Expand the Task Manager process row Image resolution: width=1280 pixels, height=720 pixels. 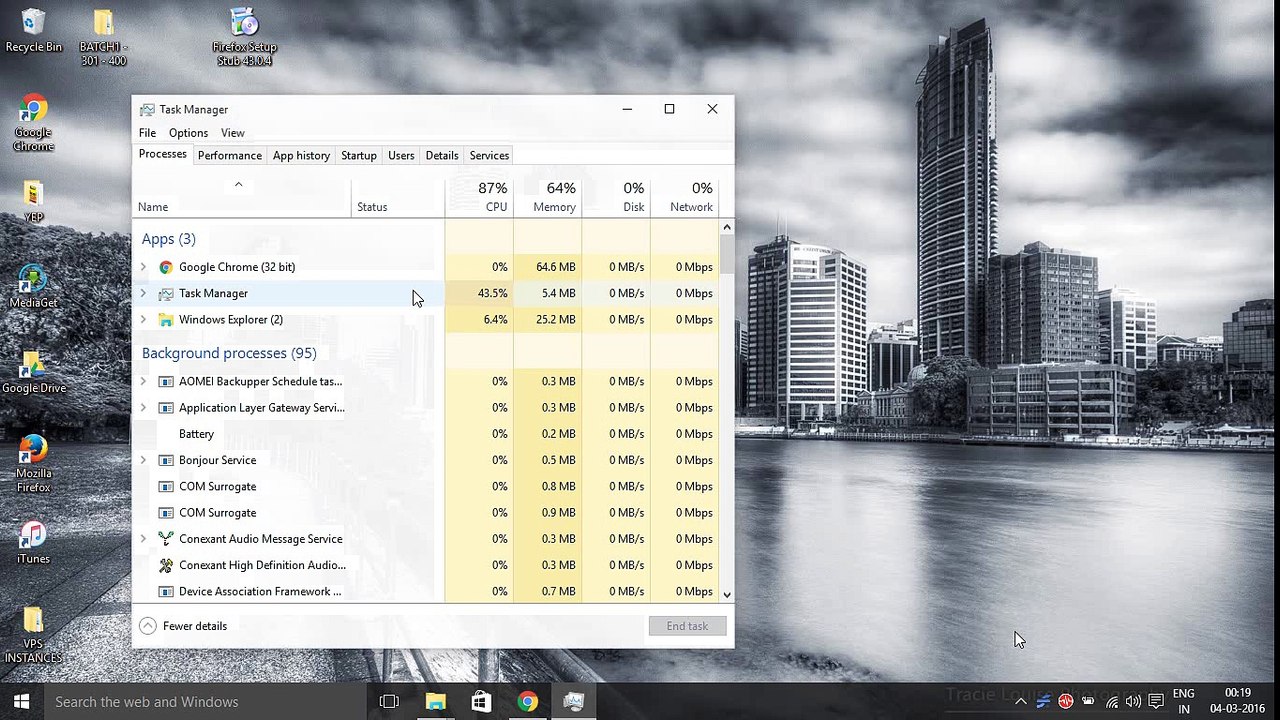point(143,293)
